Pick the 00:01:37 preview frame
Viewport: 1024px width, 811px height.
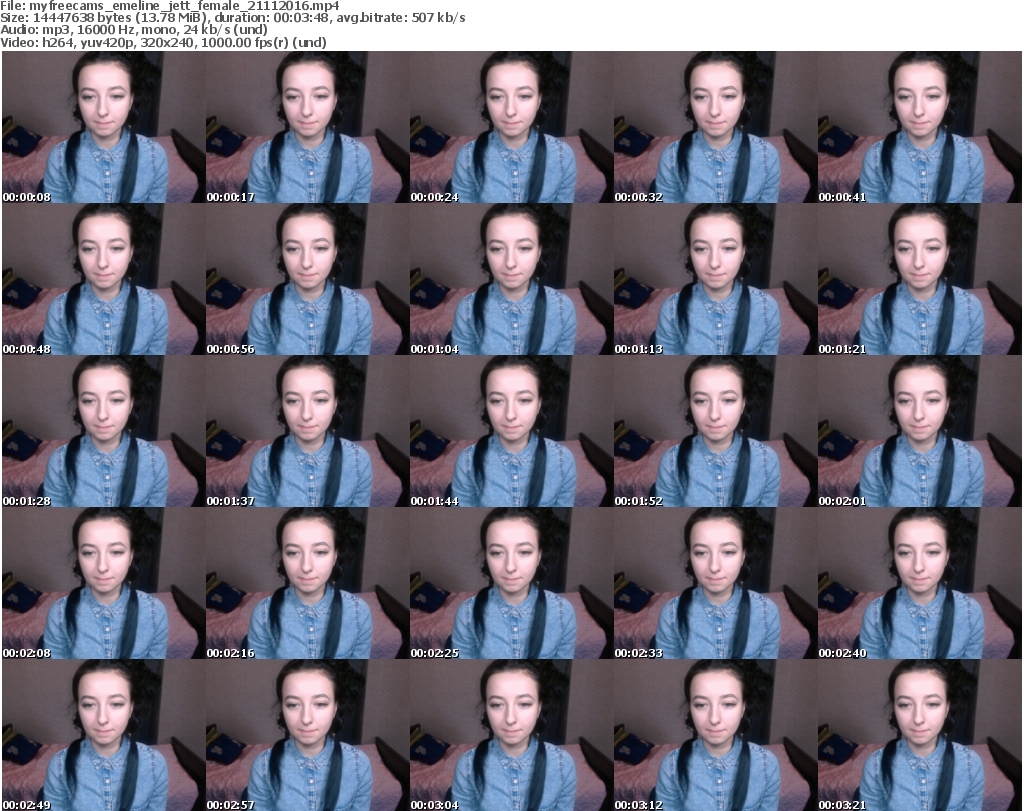coord(308,432)
